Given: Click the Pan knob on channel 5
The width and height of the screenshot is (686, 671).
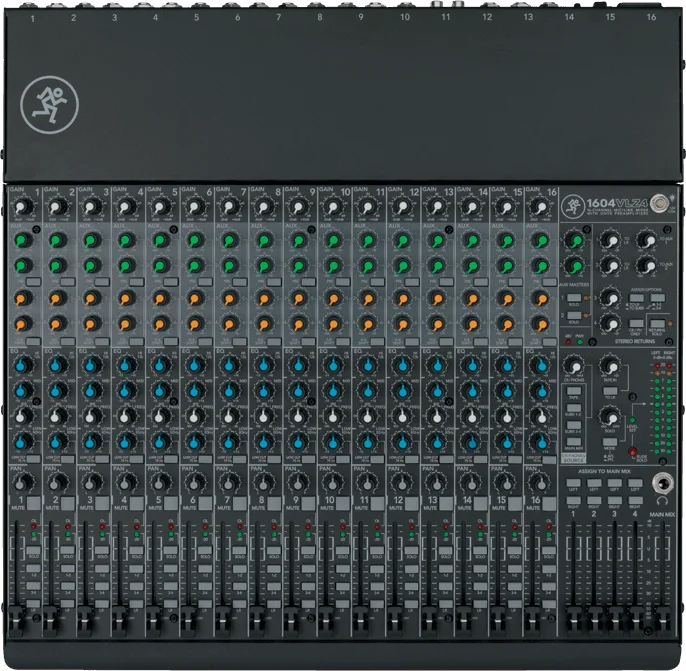Looking at the screenshot, I should point(161,482).
